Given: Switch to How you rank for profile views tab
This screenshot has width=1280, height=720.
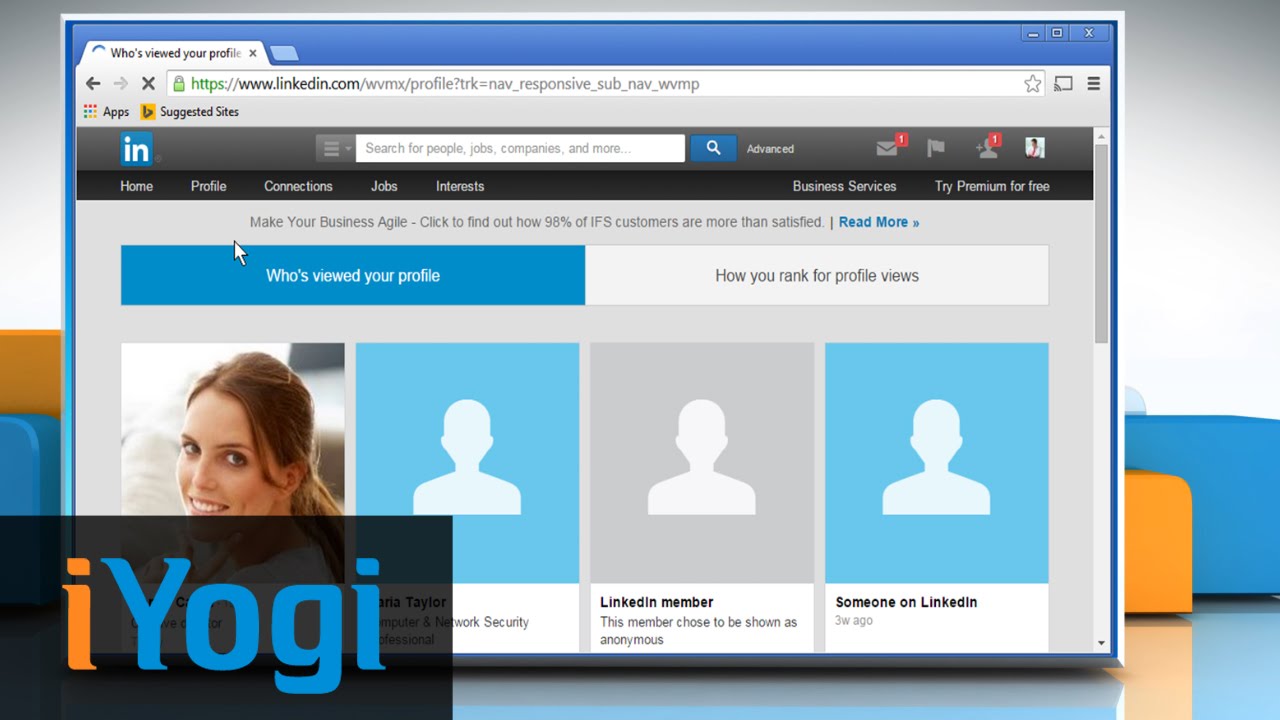Looking at the screenshot, I should (x=817, y=275).
